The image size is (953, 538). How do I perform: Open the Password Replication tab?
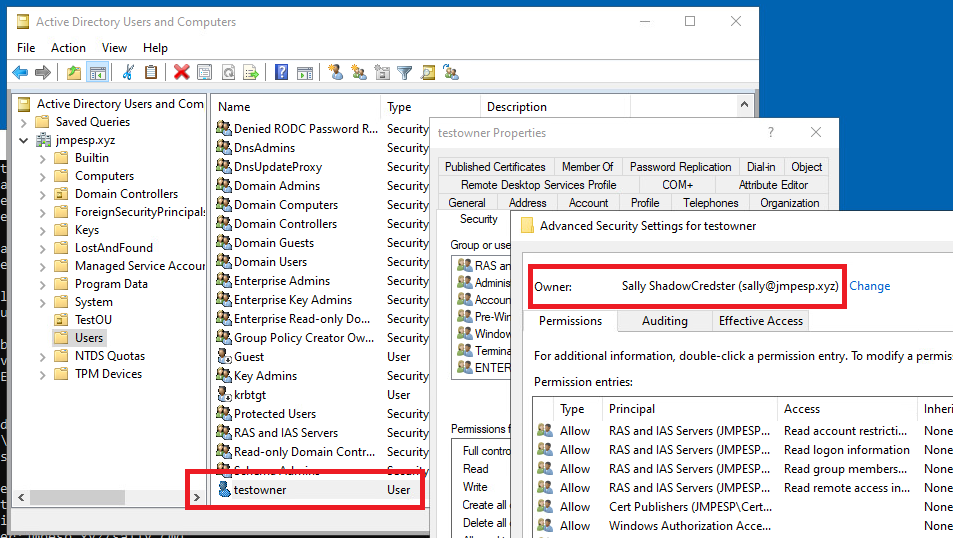pos(680,167)
